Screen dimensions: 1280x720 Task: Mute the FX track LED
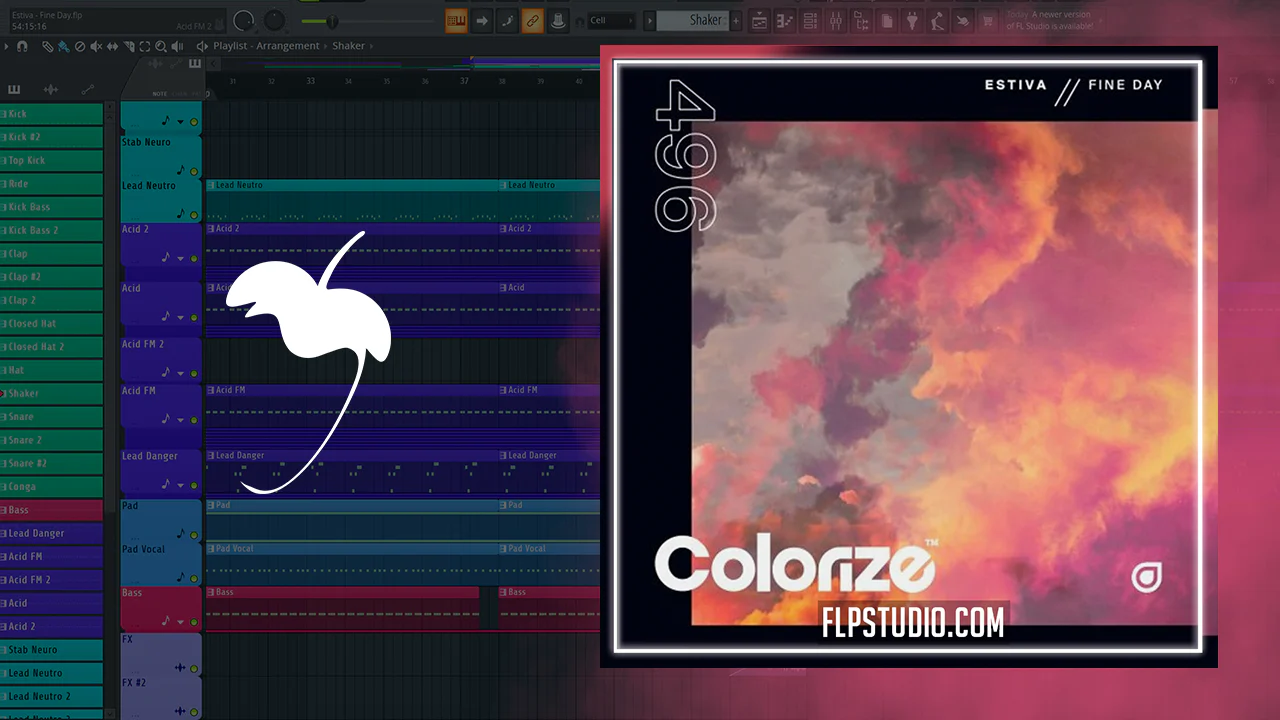click(x=194, y=668)
